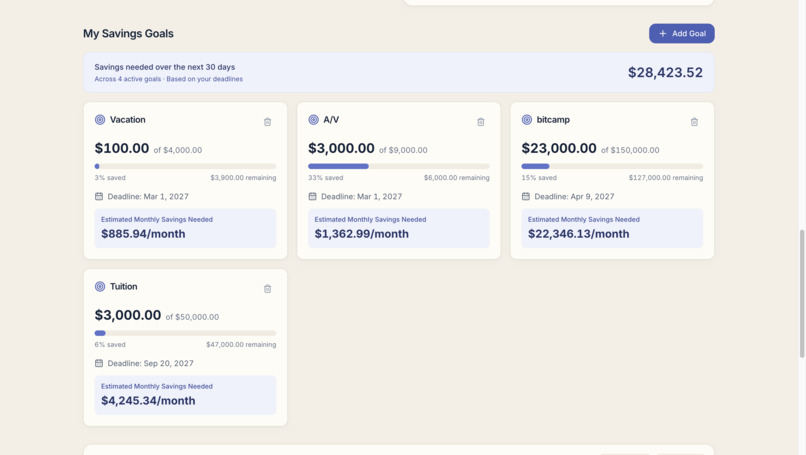Click 'of $4,000.00' target text

click(178, 150)
